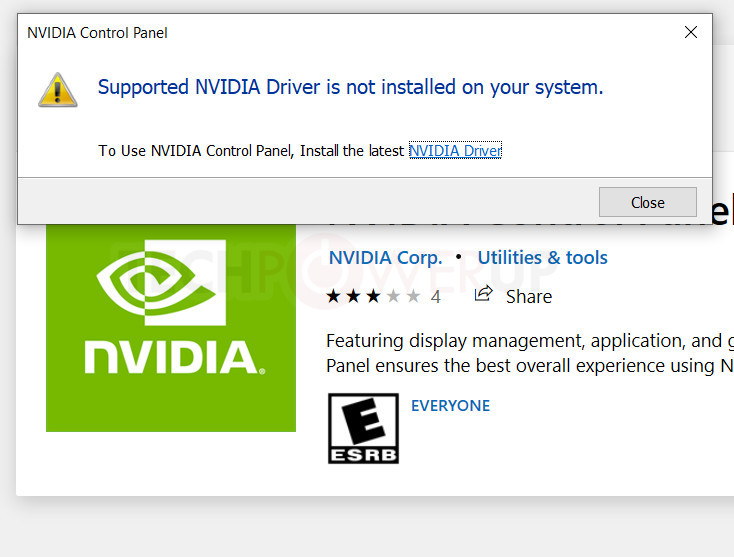
Task: Click the fourth grey rating star
Action: [x=393, y=296]
